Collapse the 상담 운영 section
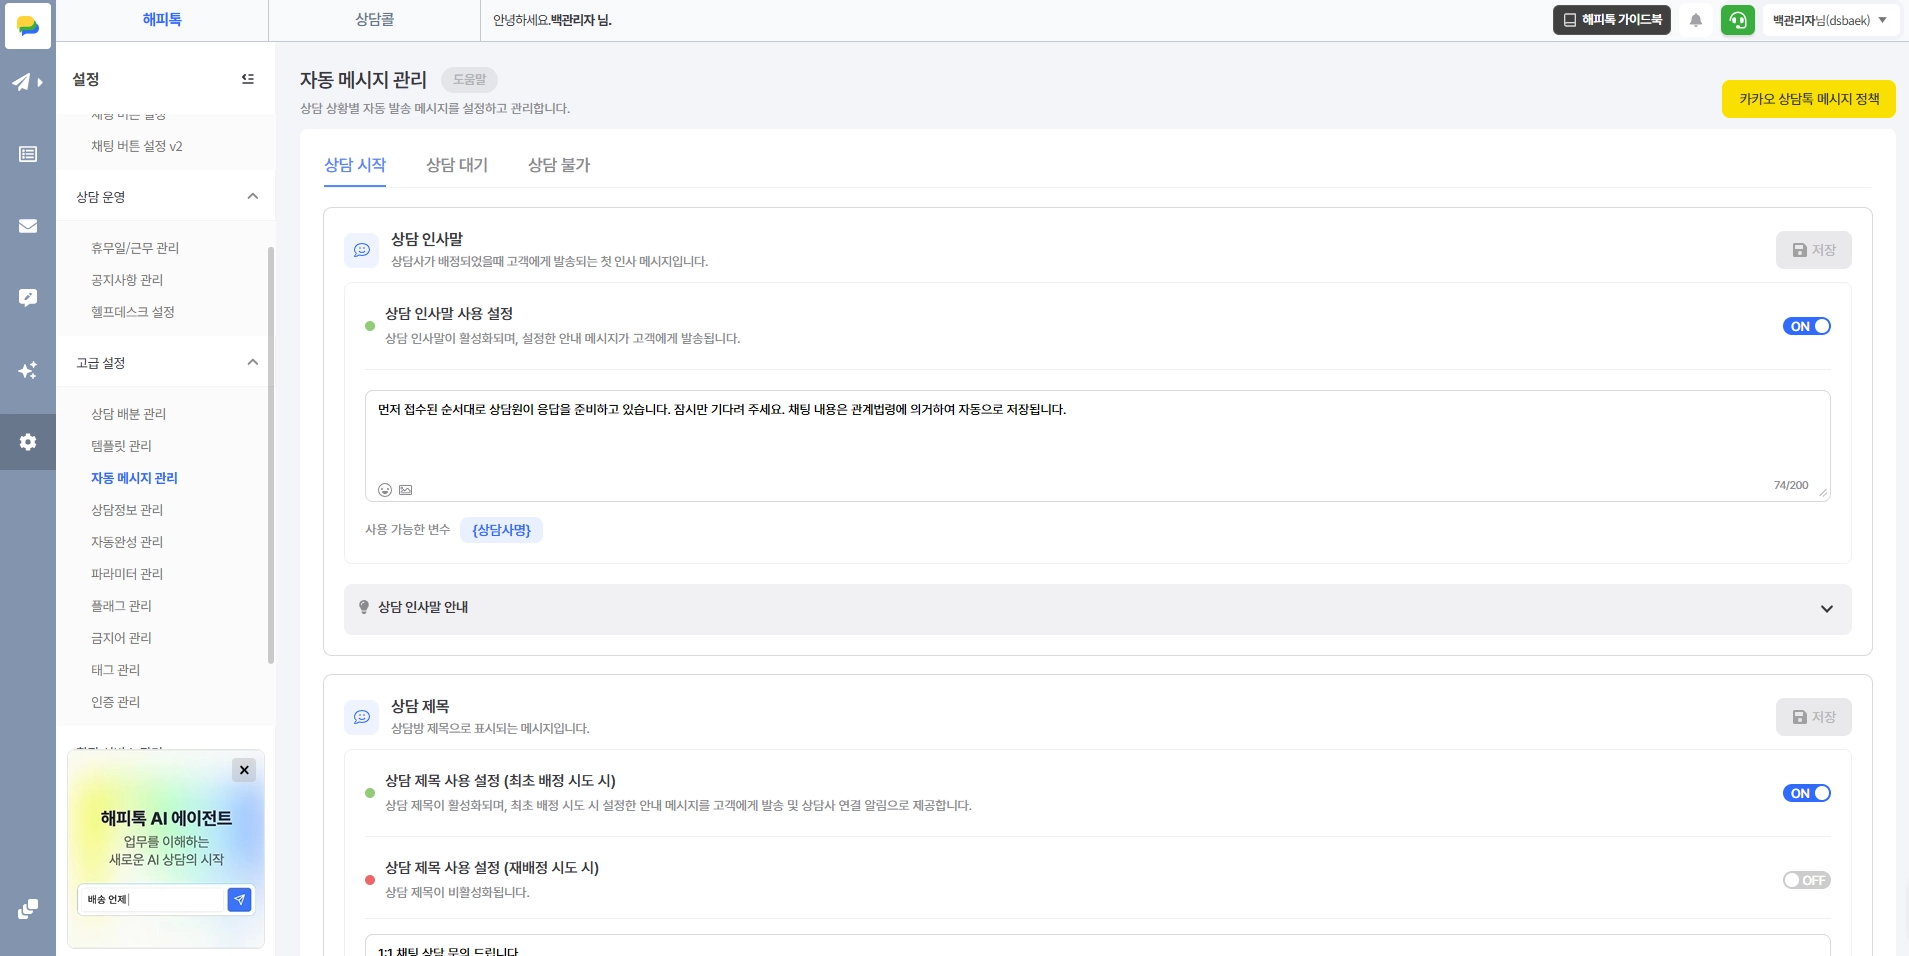This screenshot has width=1909, height=956. pyautogui.click(x=252, y=197)
